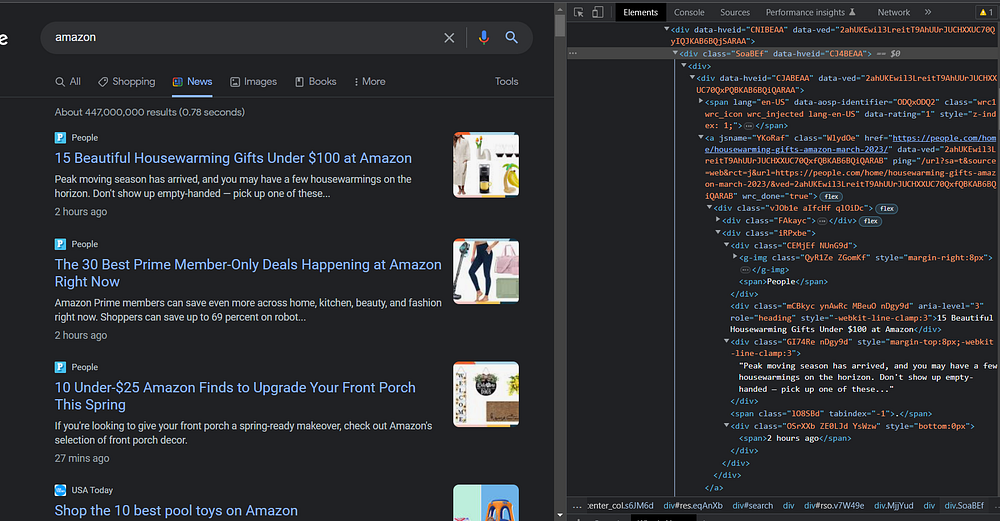Select div#search breadcrumb

coord(753,506)
